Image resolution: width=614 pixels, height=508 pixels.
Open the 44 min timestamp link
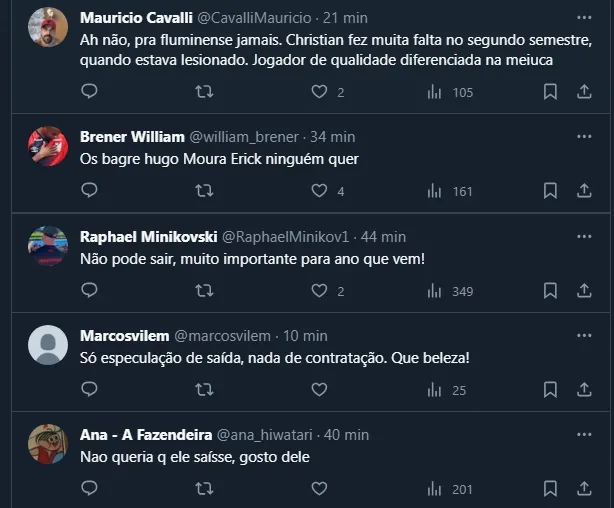[x=383, y=237]
